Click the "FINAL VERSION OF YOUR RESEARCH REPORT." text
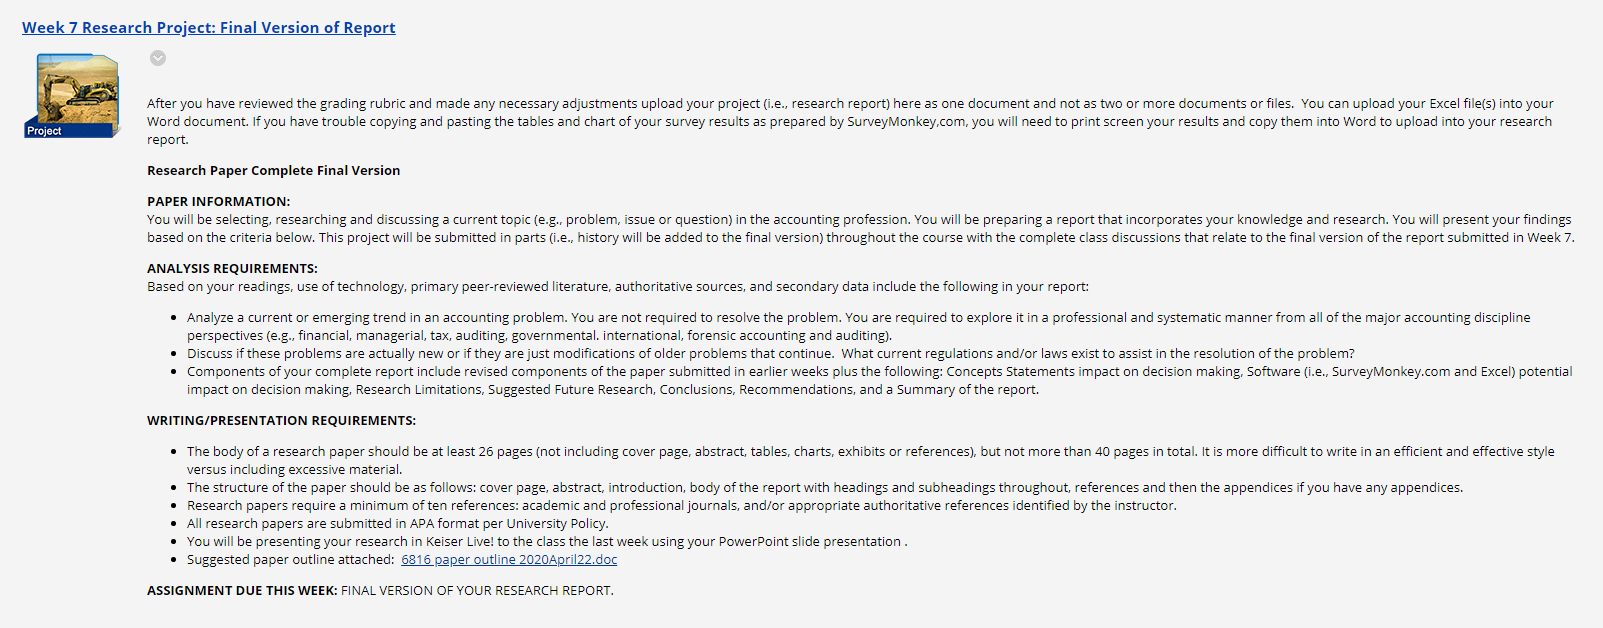The height and width of the screenshot is (628, 1603). (x=477, y=591)
